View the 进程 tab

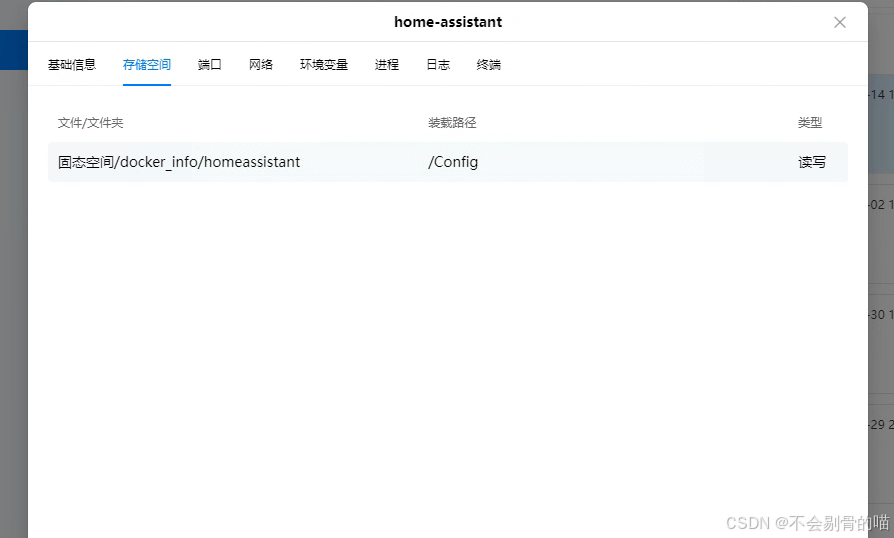tap(387, 65)
